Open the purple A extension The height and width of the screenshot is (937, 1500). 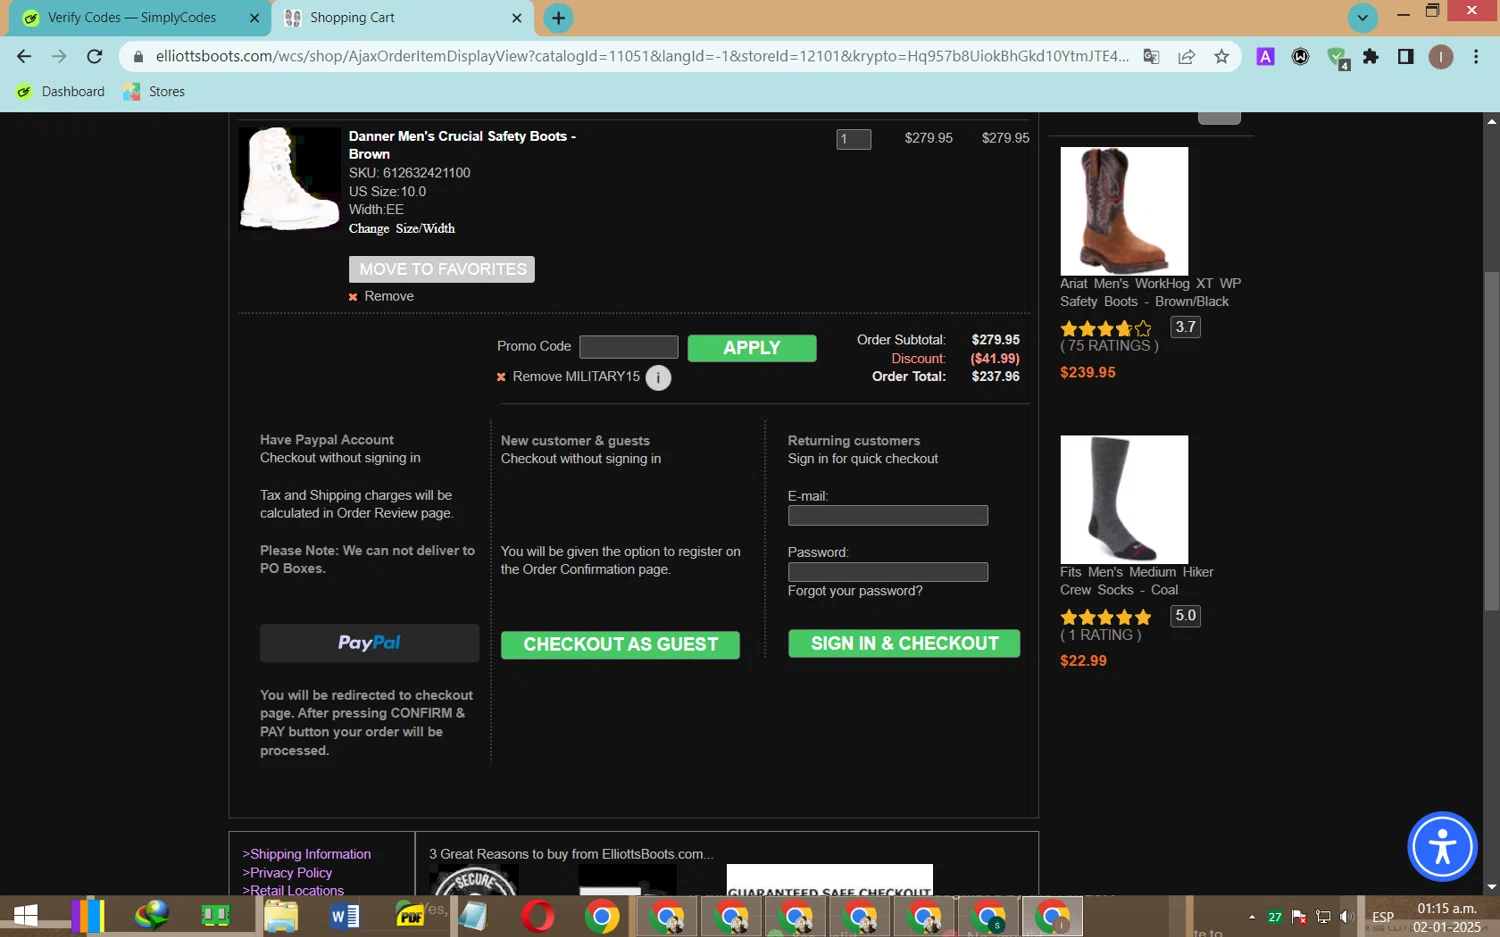[x=1265, y=56]
